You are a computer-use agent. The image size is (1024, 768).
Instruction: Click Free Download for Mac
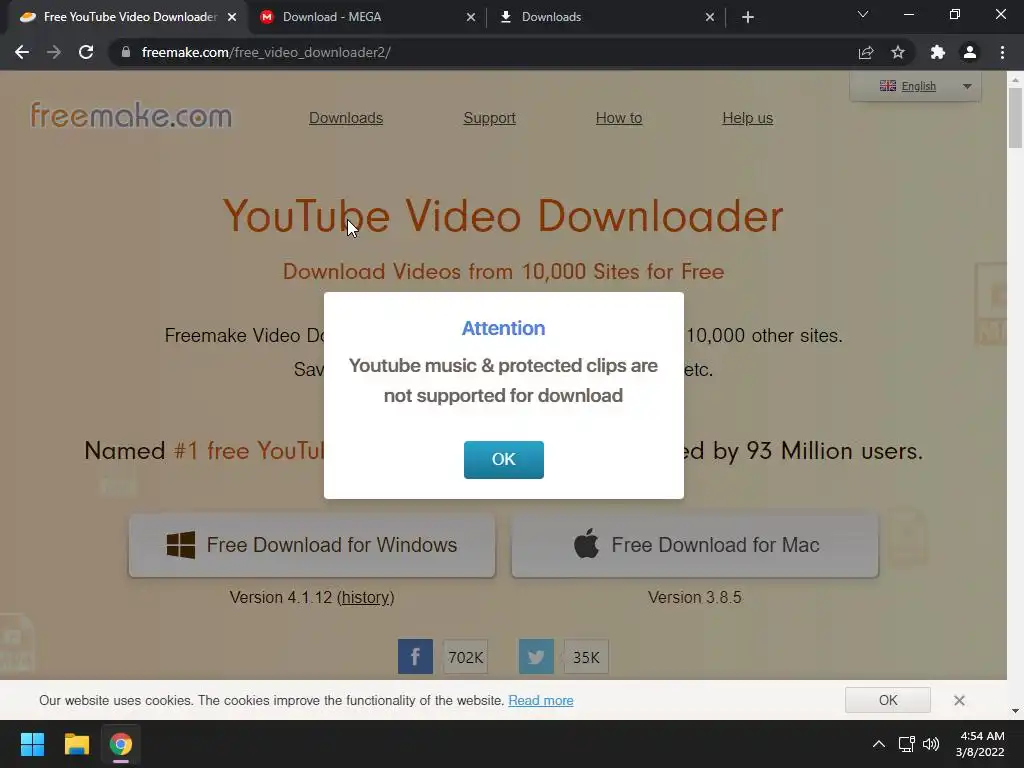[695, 545]
